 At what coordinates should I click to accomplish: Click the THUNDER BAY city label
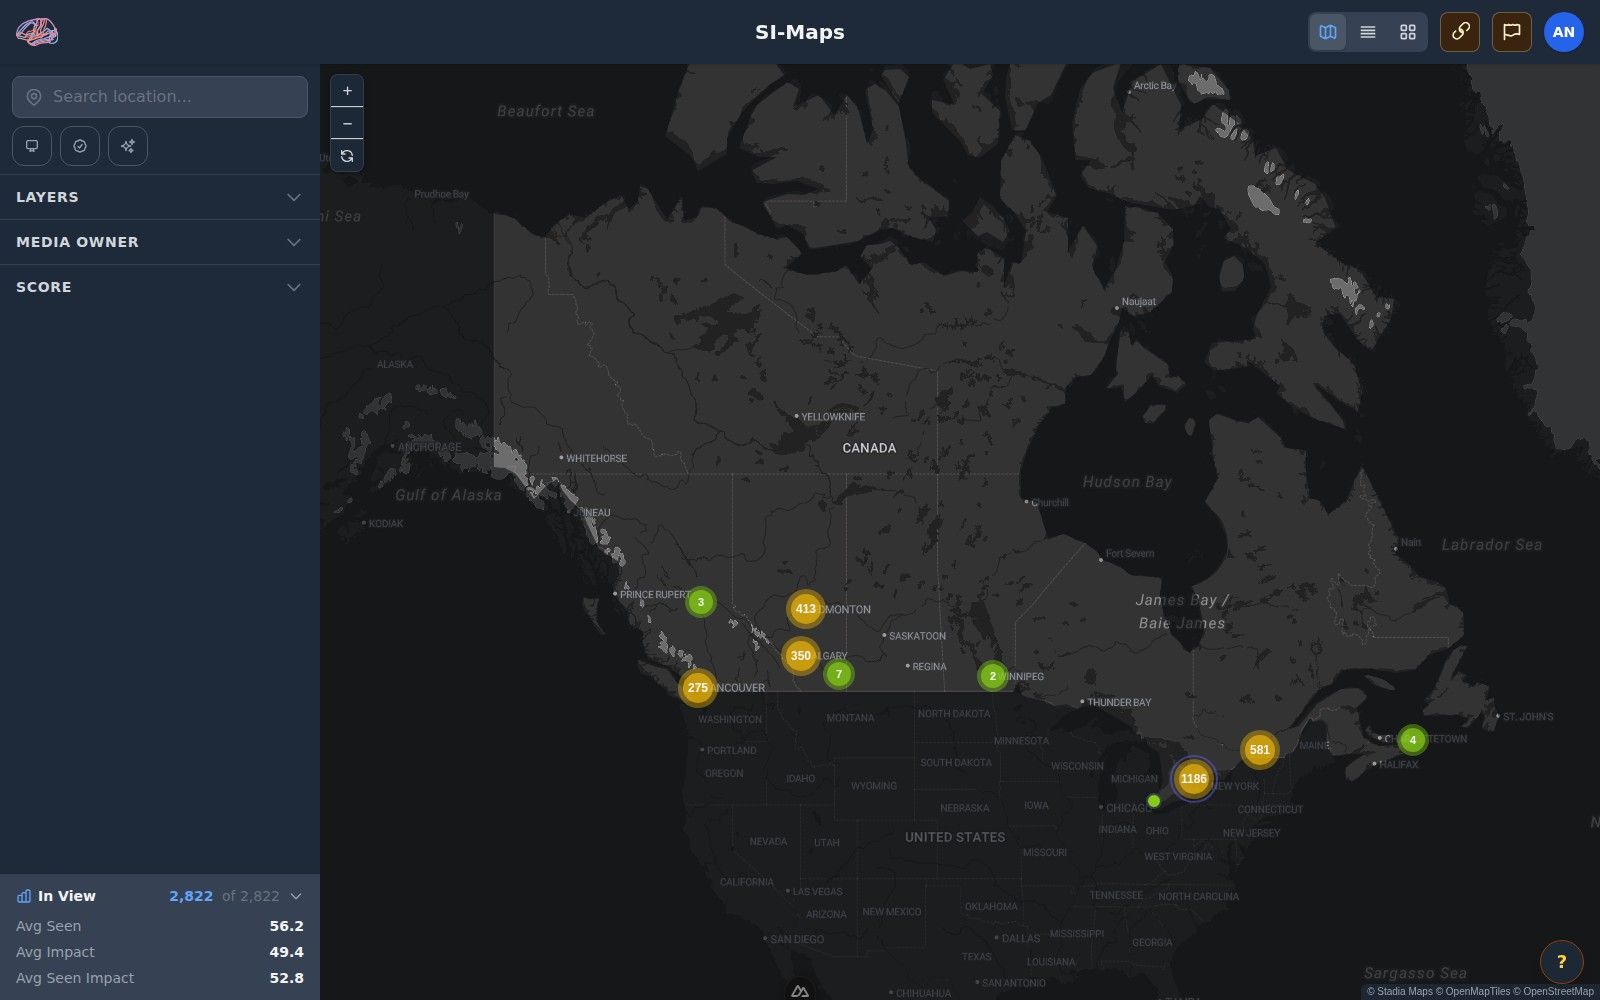pyautogui.click(x=1119, y=703)
